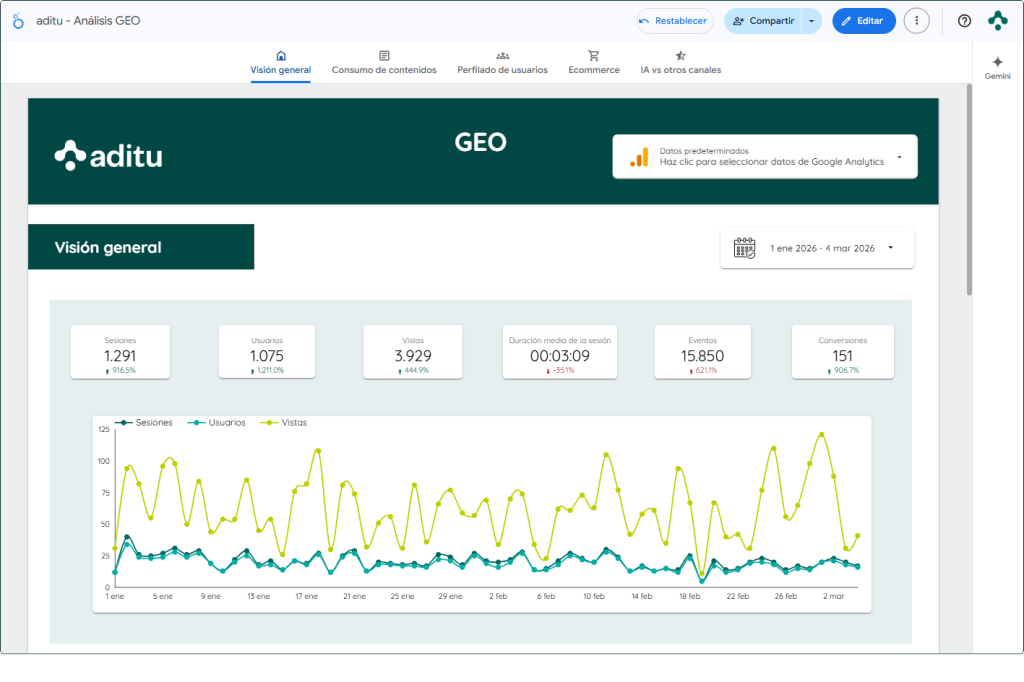Click the Google Analytics data source icon

click(x=638, y=157)
